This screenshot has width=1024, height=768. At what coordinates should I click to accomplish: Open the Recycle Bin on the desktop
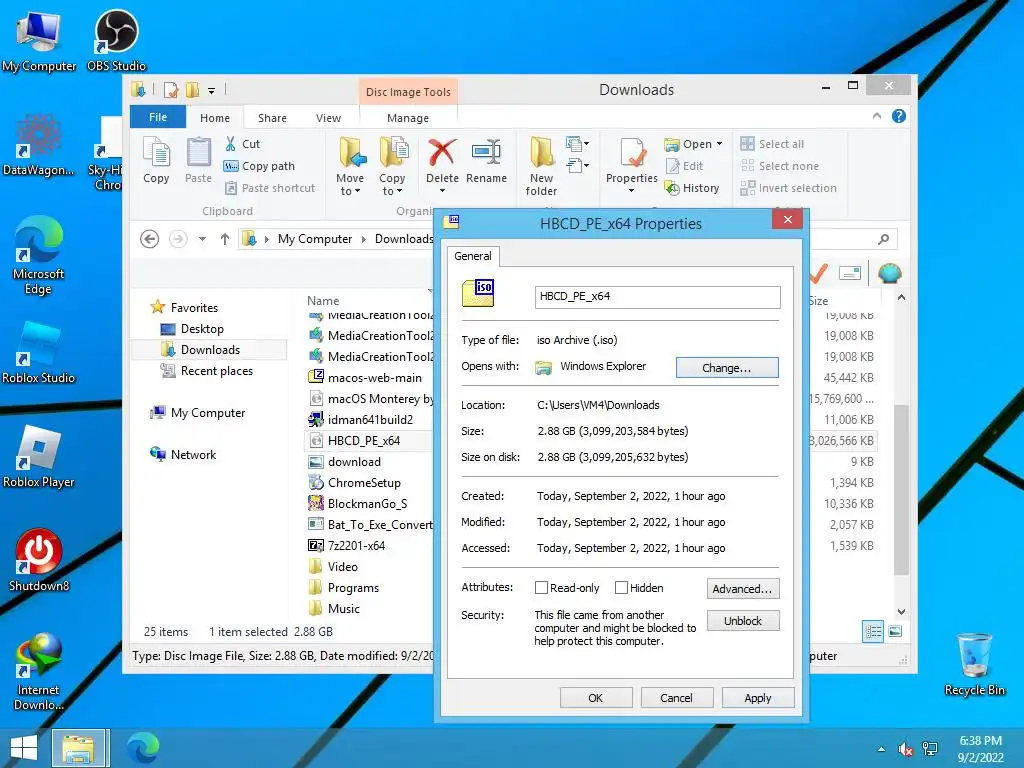click(x=974, y=665)
